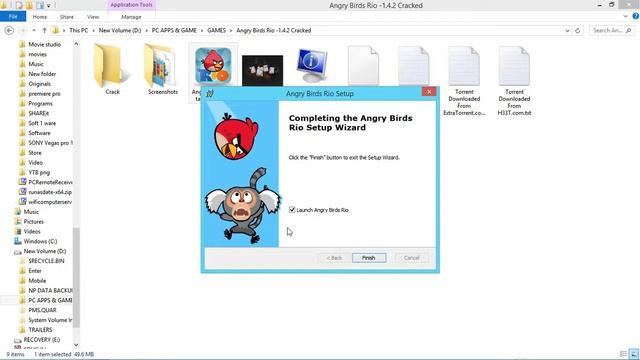
Task: Select the Torrent Downloaded From ExtraTorrent file
Action: (x=464, y=81)
